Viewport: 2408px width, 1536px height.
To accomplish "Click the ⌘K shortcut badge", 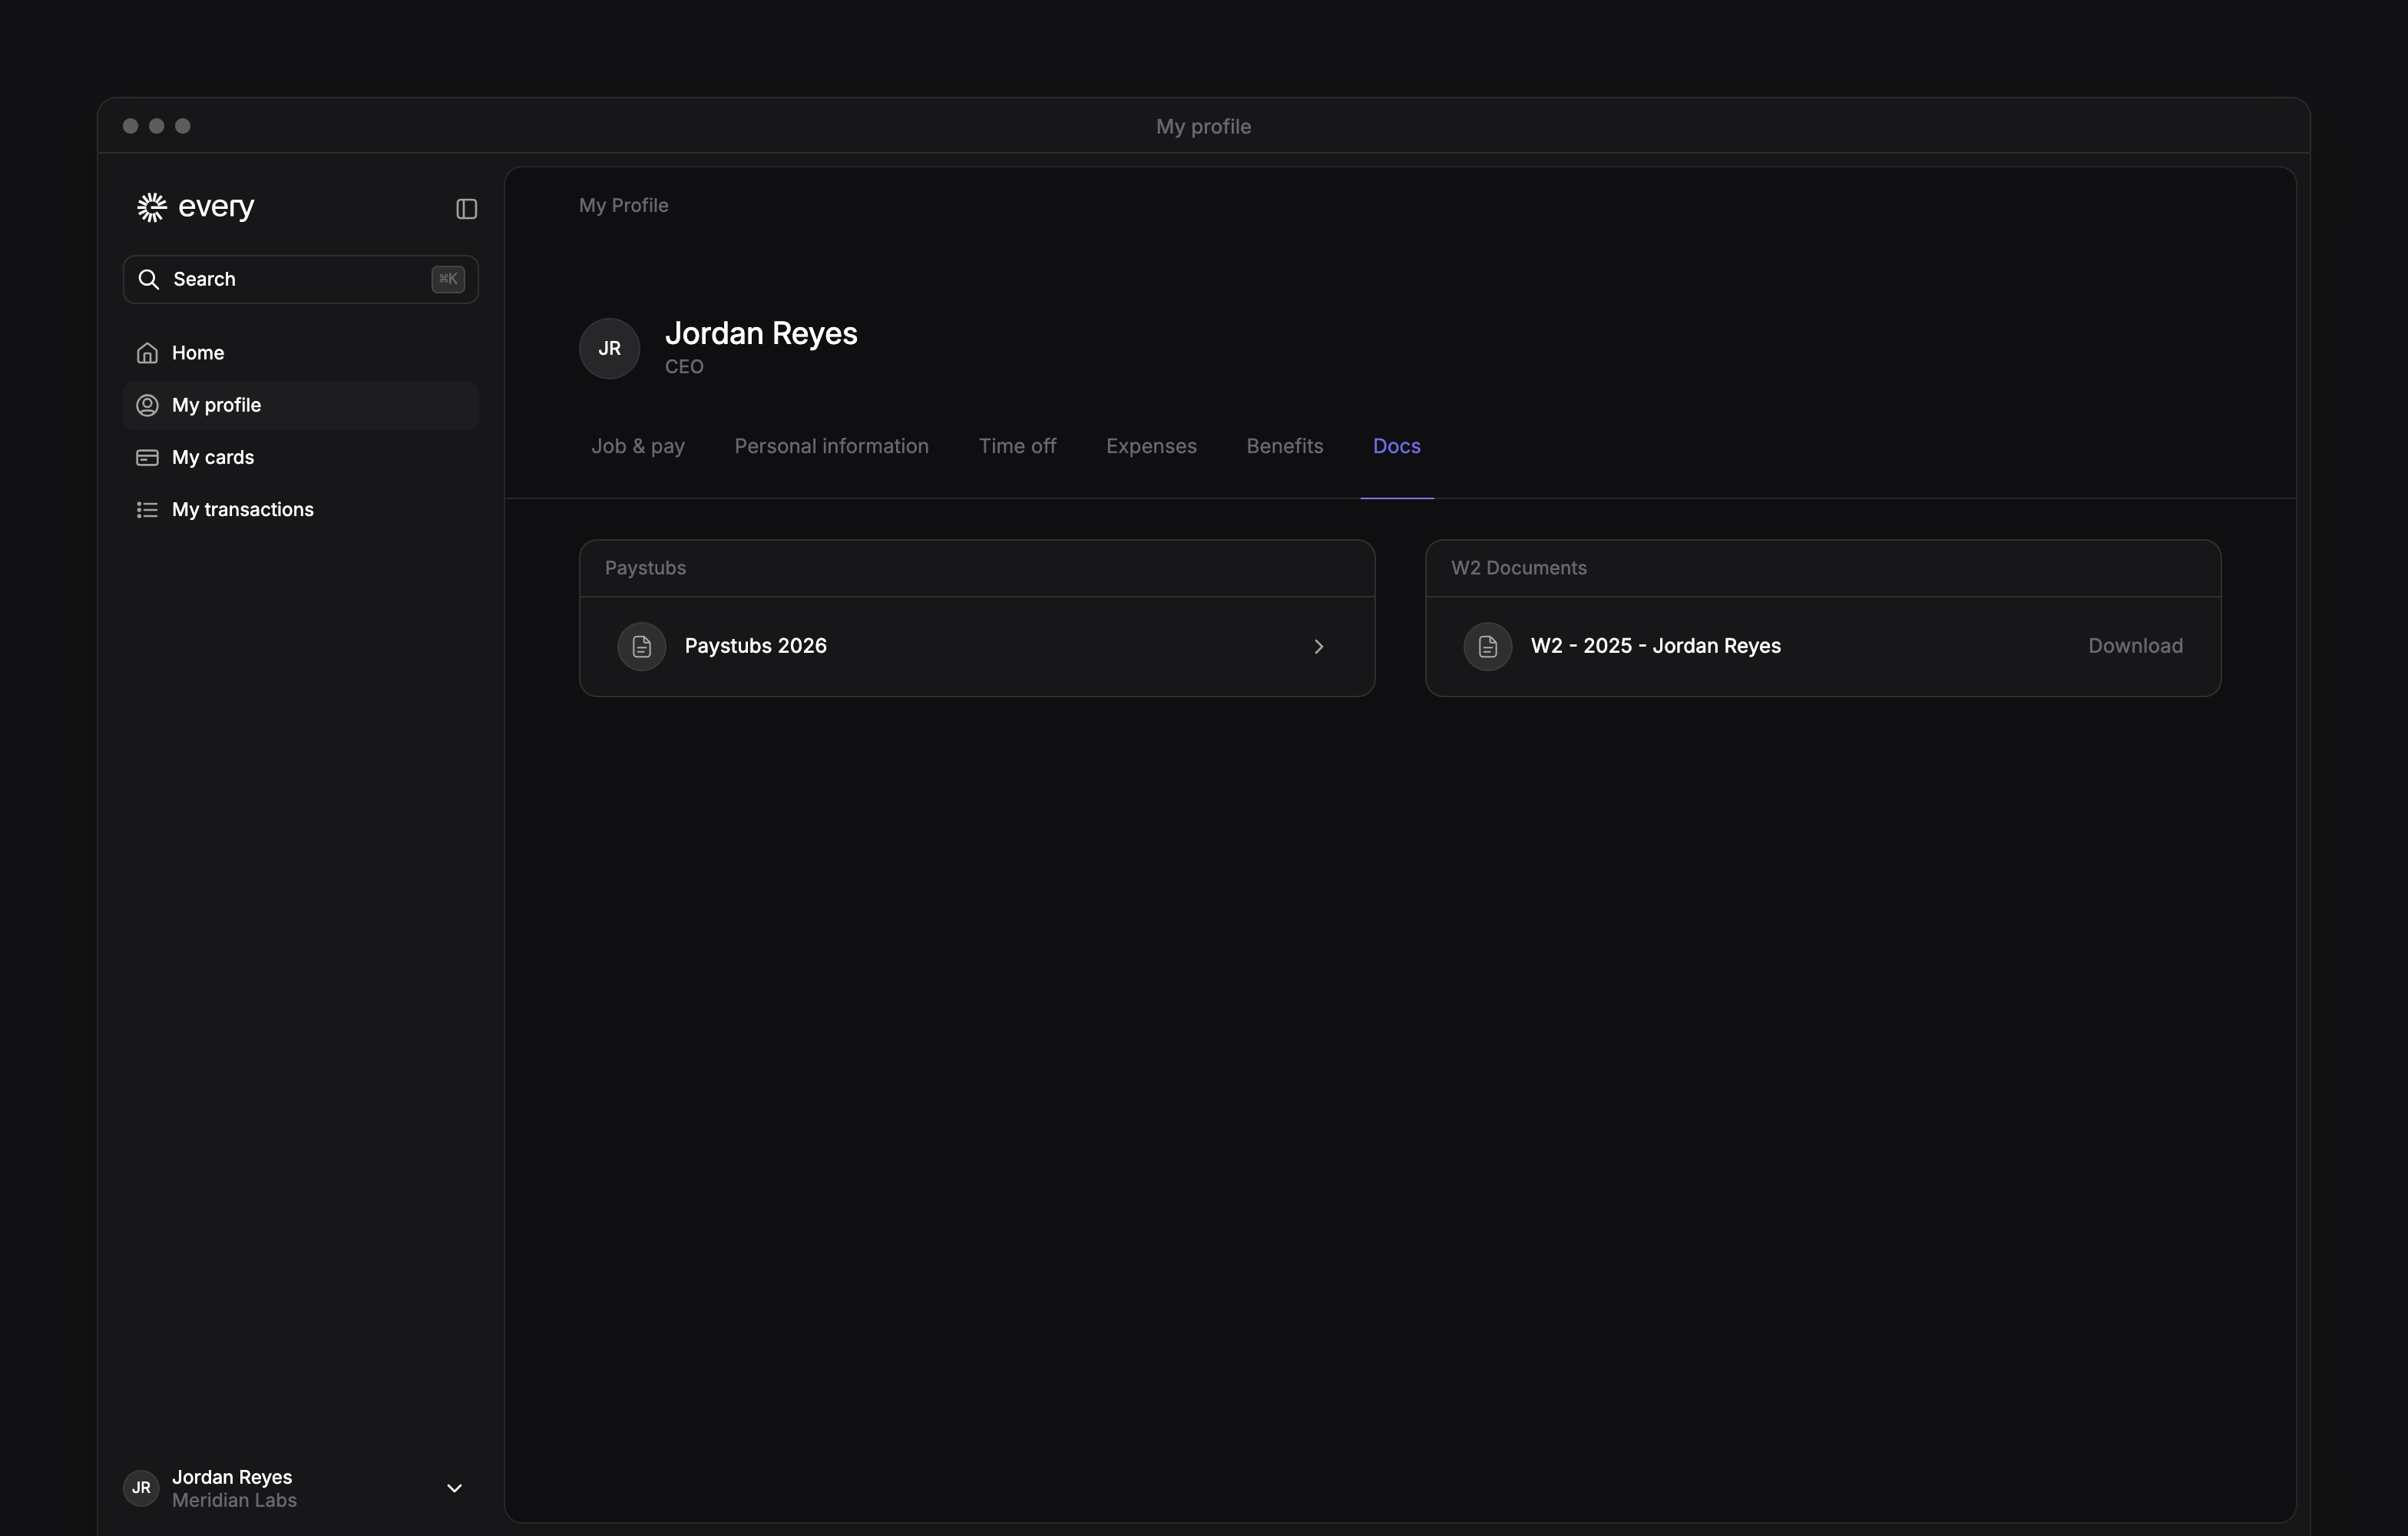I will pos(448,279).
